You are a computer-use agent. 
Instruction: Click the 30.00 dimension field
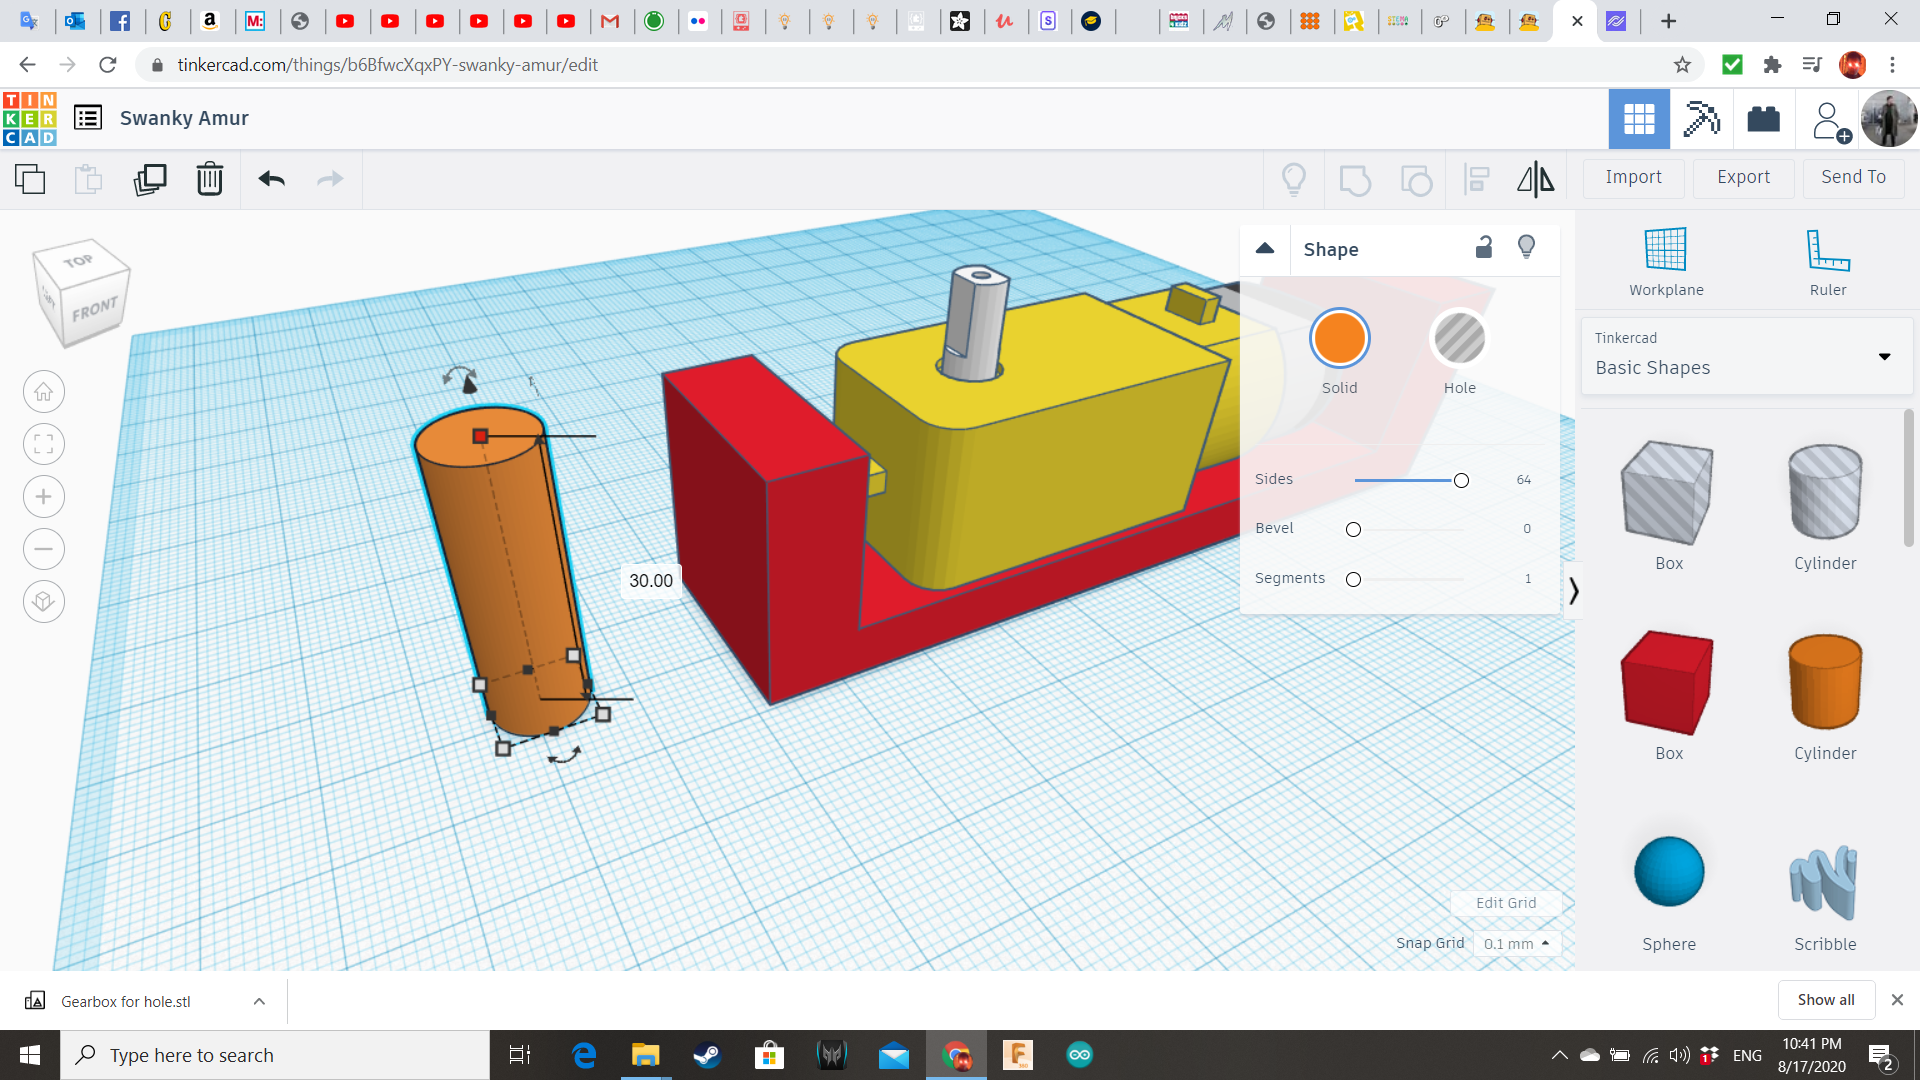pos(651,580)
